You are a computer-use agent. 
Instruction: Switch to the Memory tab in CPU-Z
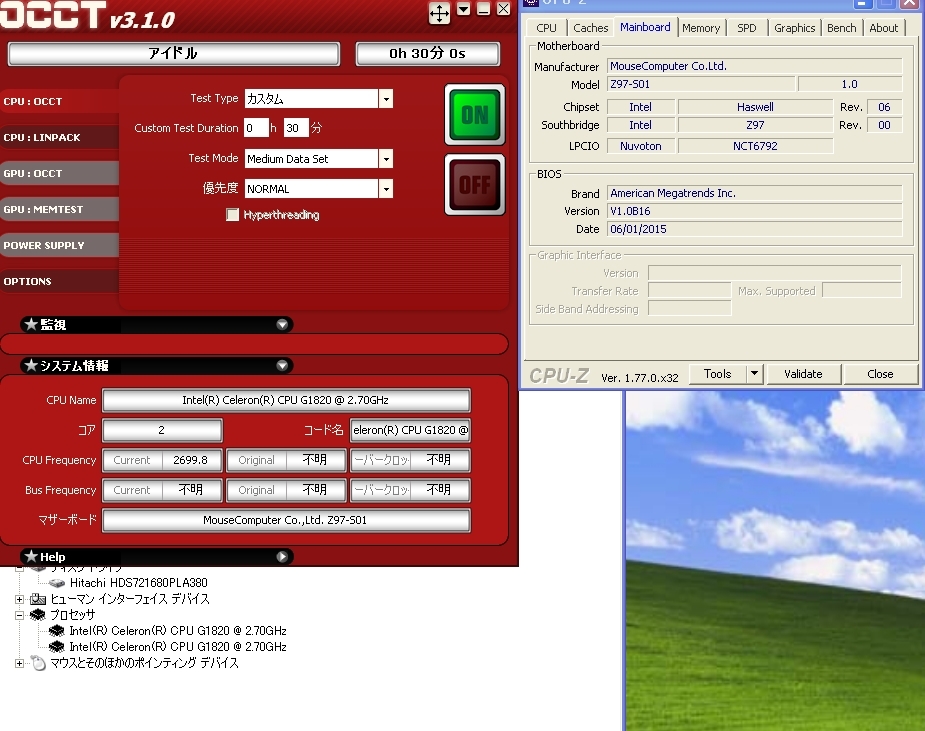click(700, 28)
